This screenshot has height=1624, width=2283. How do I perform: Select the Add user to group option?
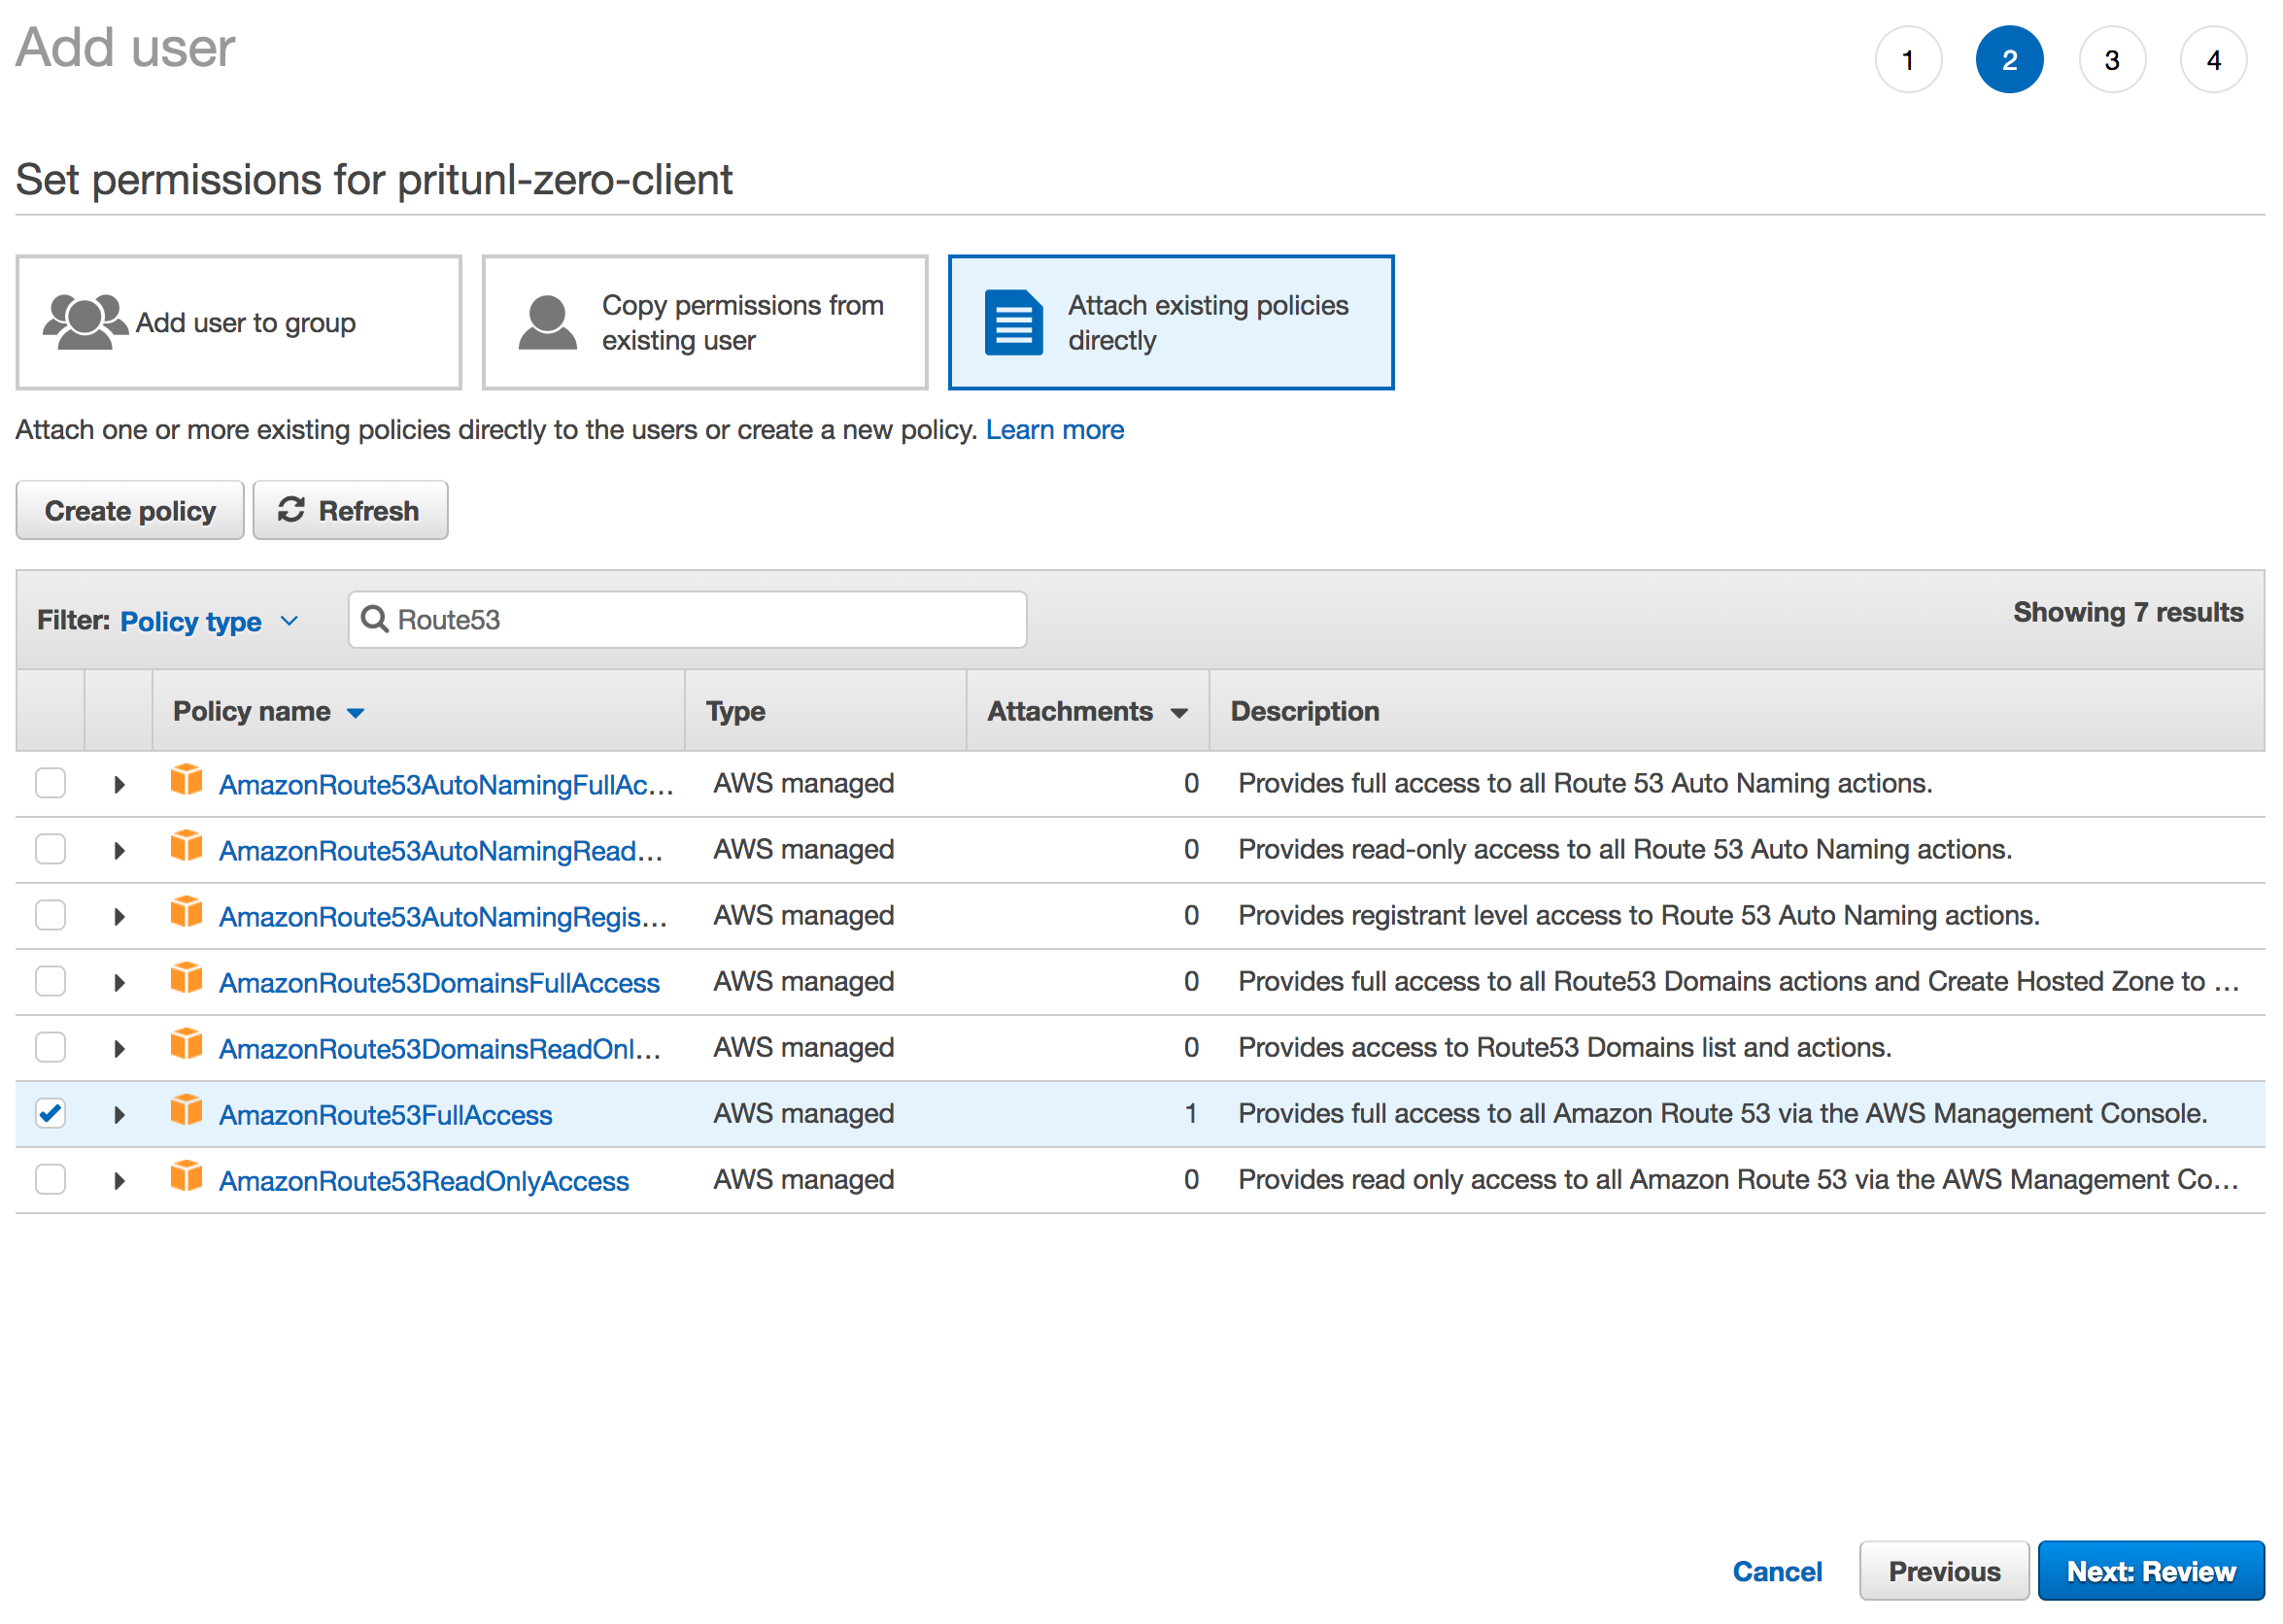[239, 322]
